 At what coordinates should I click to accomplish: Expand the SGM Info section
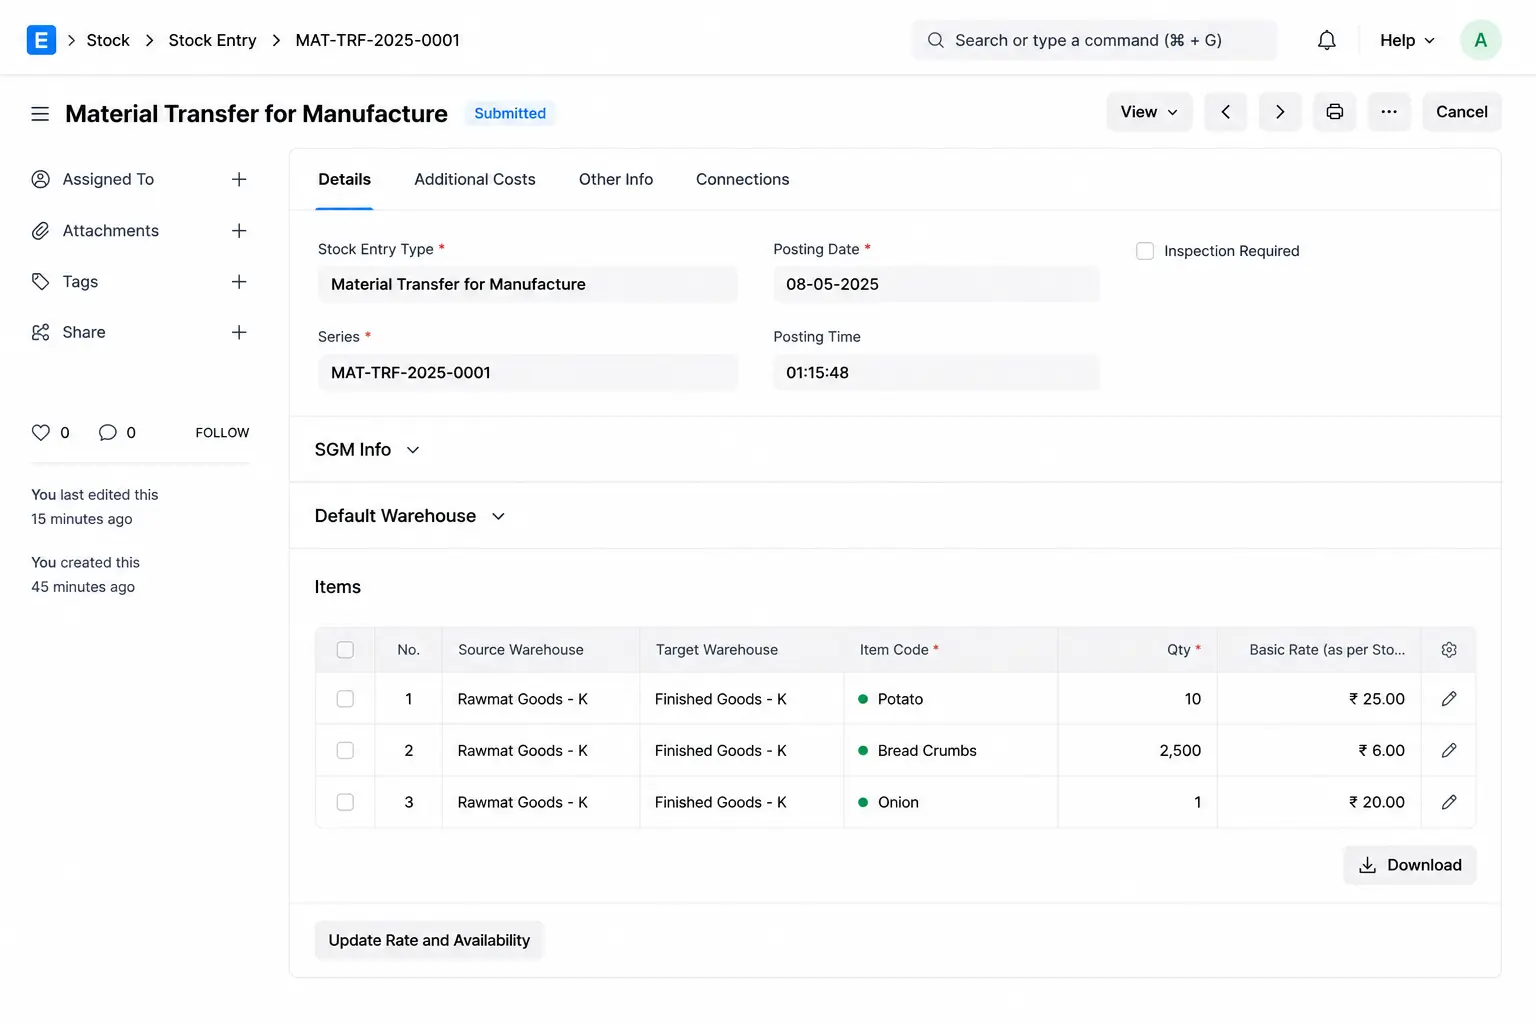coord(367,450)
